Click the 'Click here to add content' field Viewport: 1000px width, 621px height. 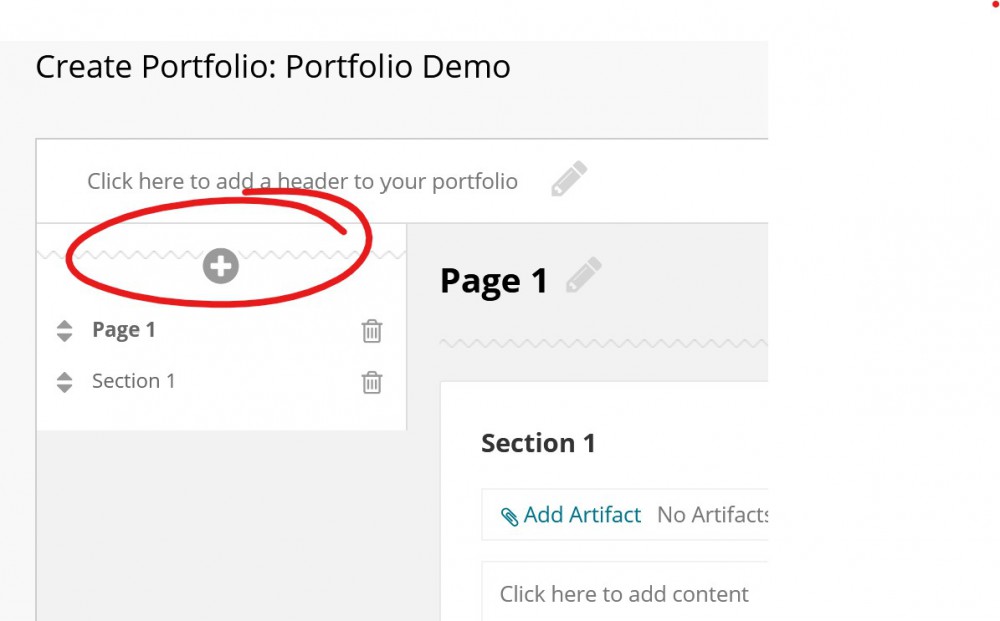(x=624, y=593)
